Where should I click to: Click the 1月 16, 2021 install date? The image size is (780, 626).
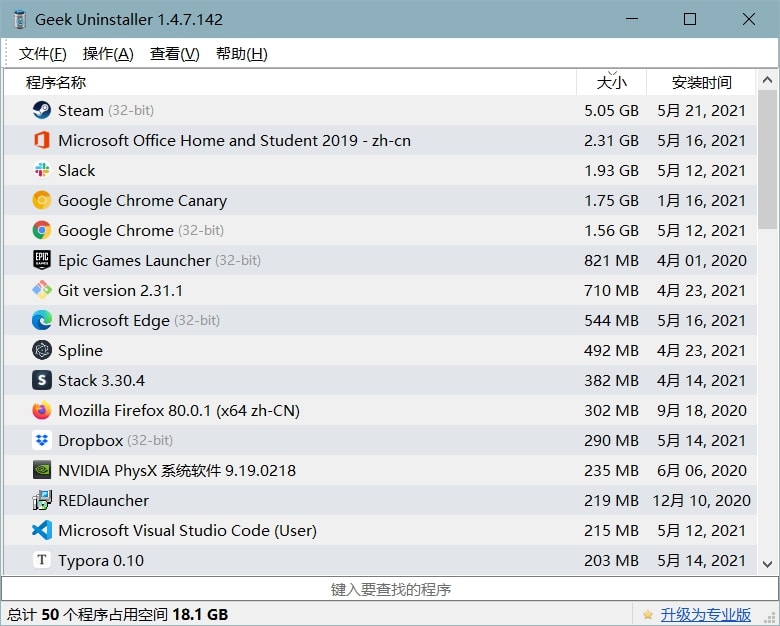(x=701, y=201)
